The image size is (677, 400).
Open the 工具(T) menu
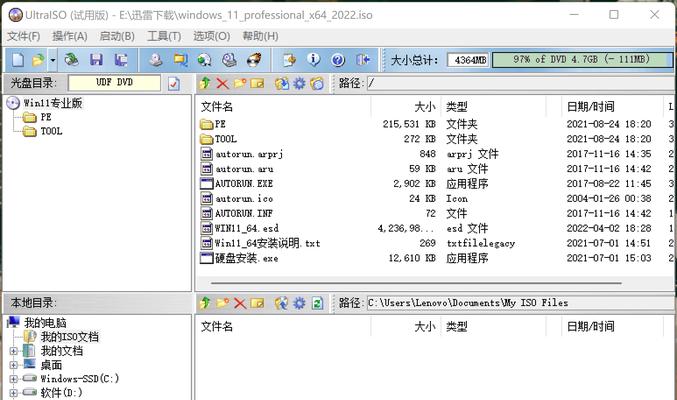click(x=164, y=36)
